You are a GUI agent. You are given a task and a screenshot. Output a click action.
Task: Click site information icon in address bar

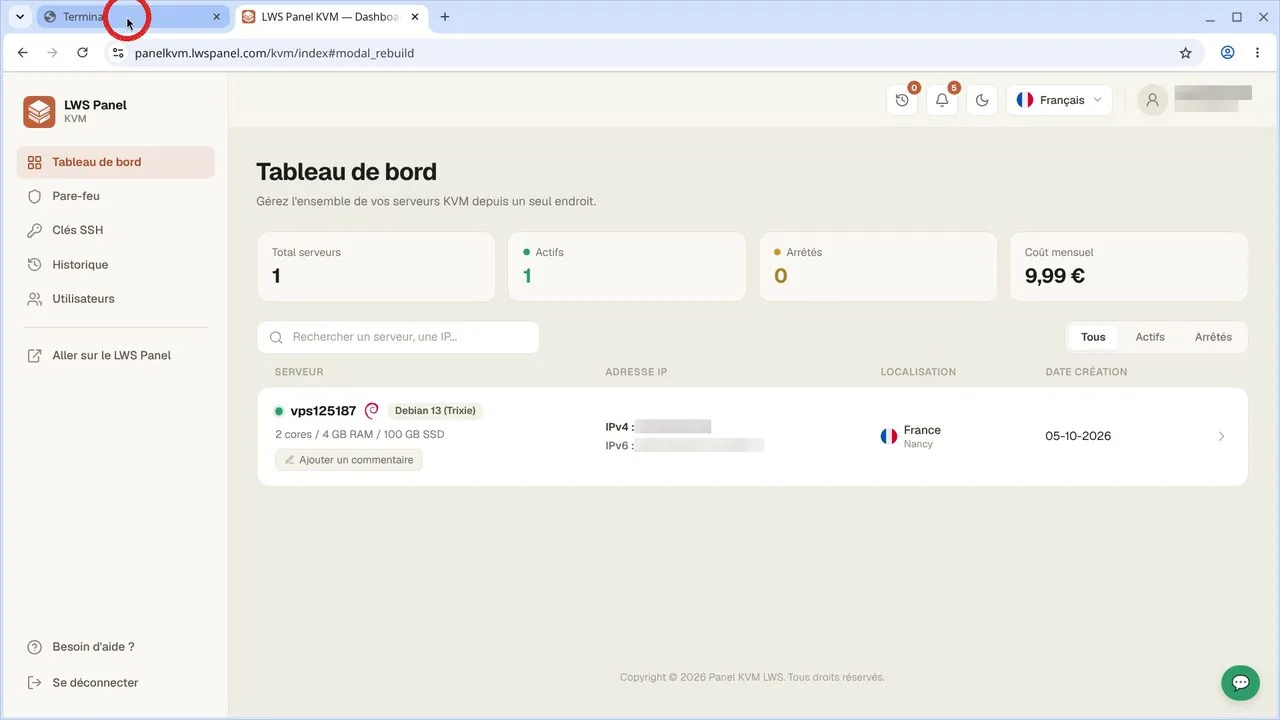117,53
